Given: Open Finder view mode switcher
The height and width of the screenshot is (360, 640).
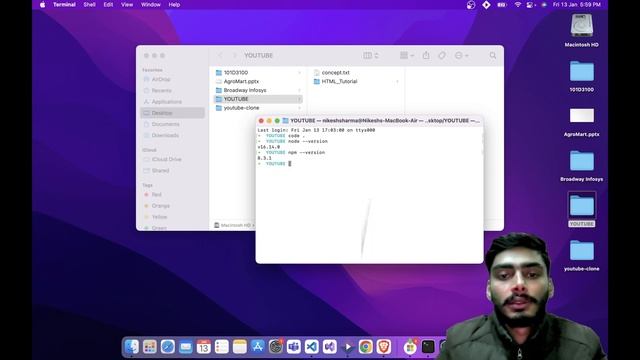Looking at the screenshot, I should (371, 56).
